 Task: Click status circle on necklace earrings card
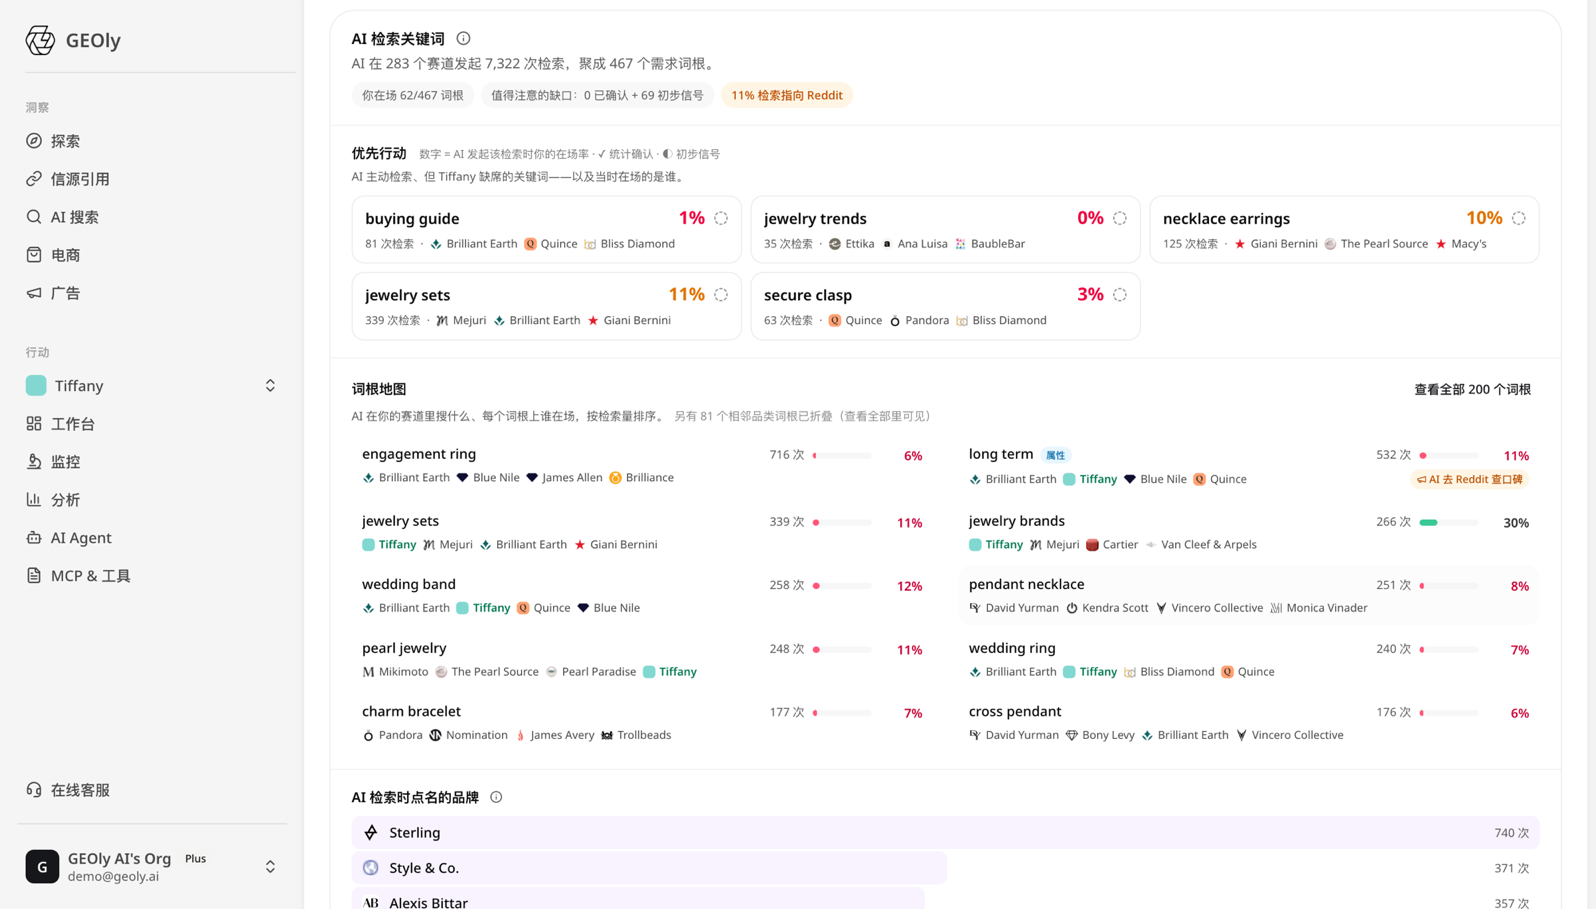pyautogui.click(x=1519, y=218)
